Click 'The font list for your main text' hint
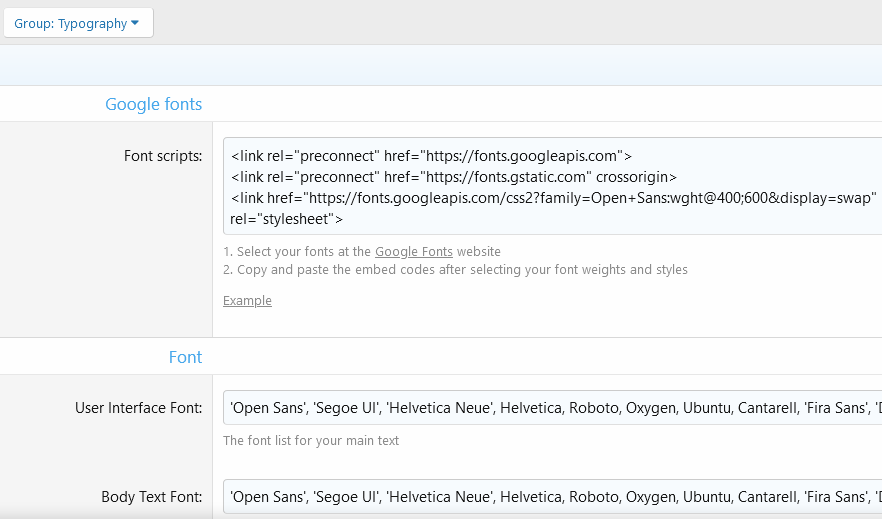The width and height of the screenshot is (882, 519). pyautogui.click(x=311, y=441)
